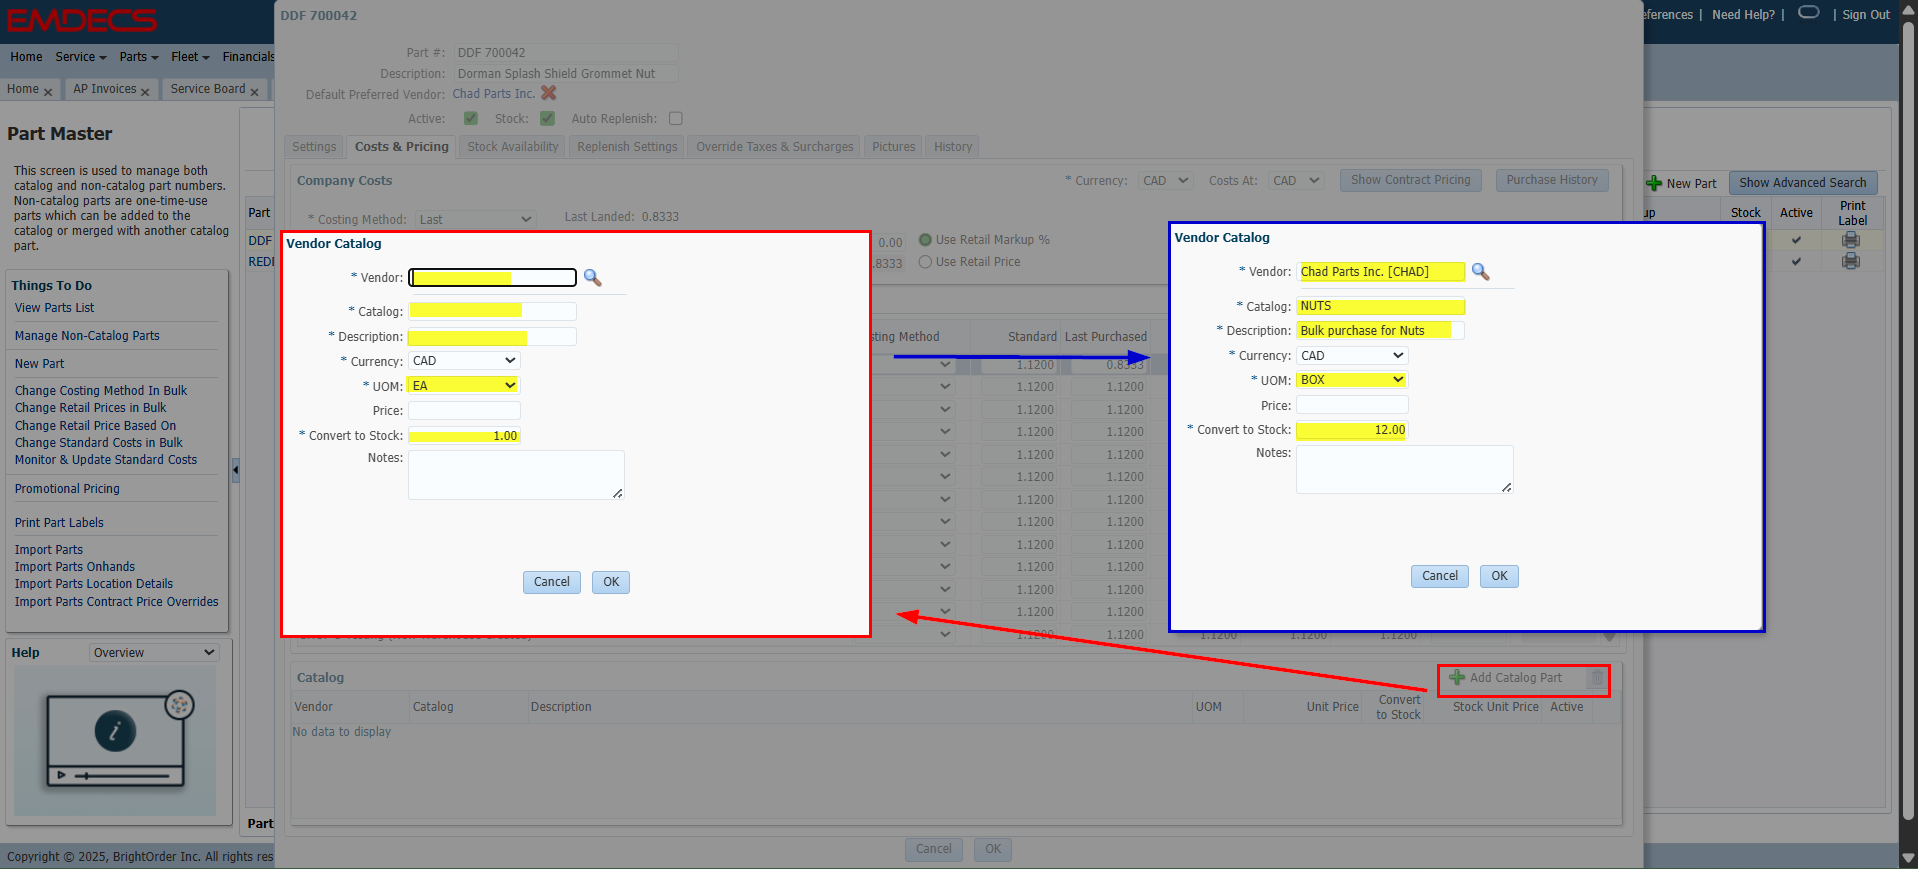Play the Help overview video thumbnail

coord(115,740)
